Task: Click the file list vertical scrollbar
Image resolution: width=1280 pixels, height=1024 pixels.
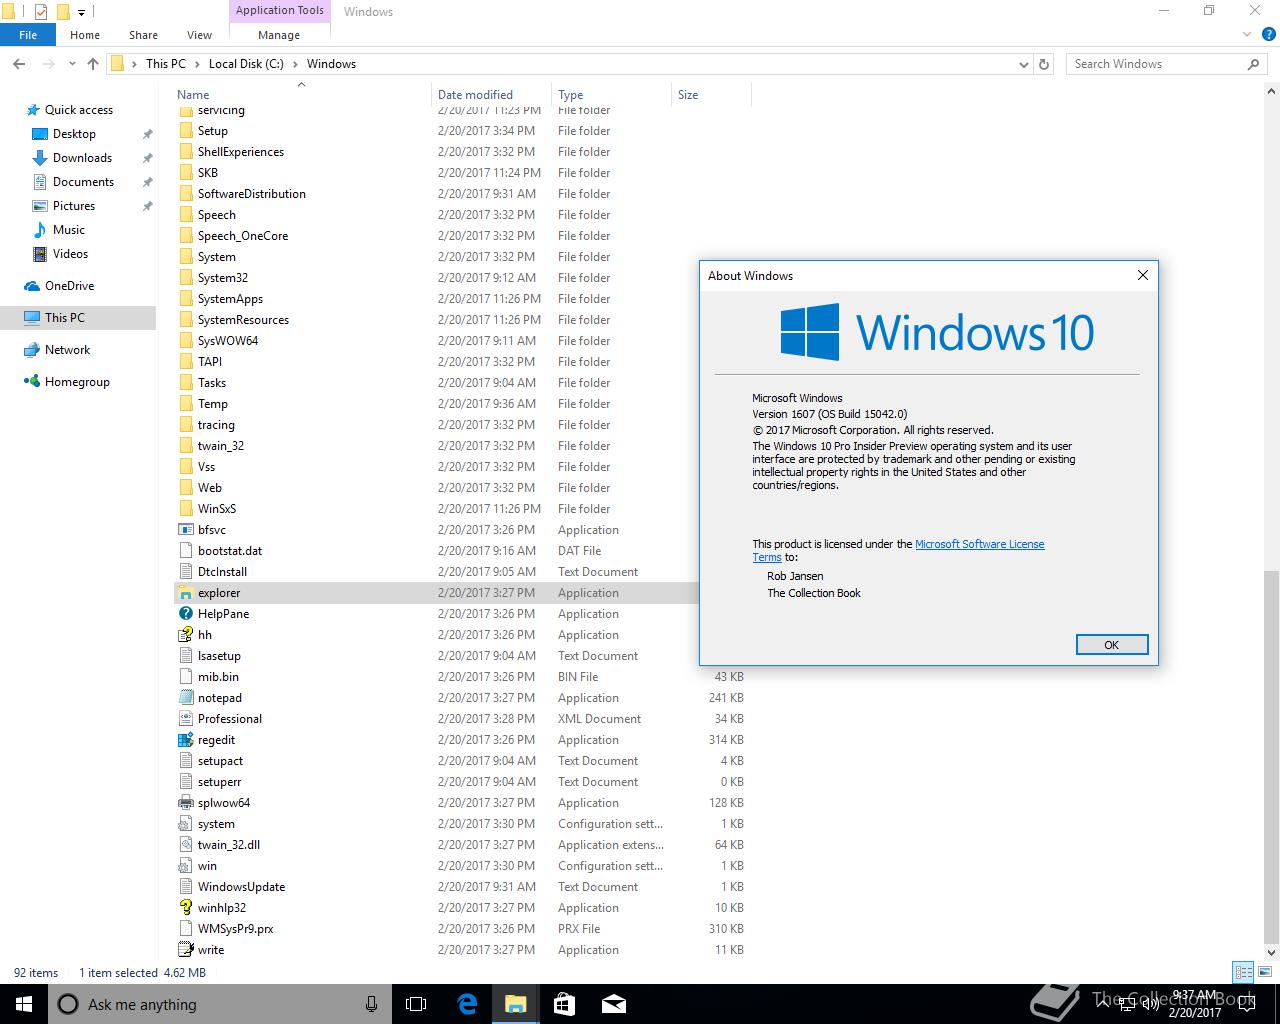Action: [1271, 756]
